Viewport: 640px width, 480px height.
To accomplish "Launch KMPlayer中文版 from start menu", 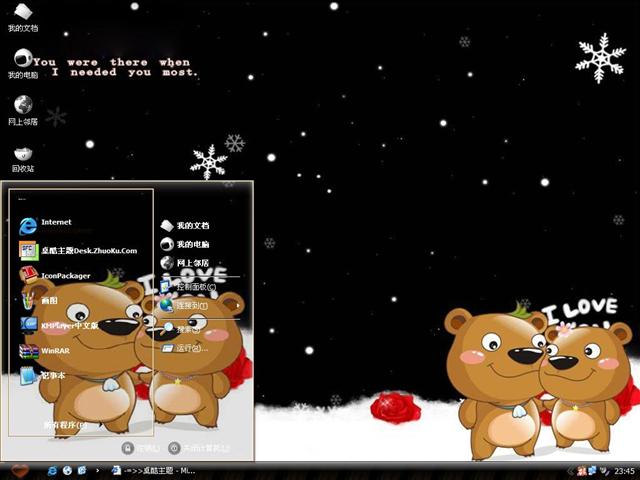I will pyautogui.click(x=59, y=325).
